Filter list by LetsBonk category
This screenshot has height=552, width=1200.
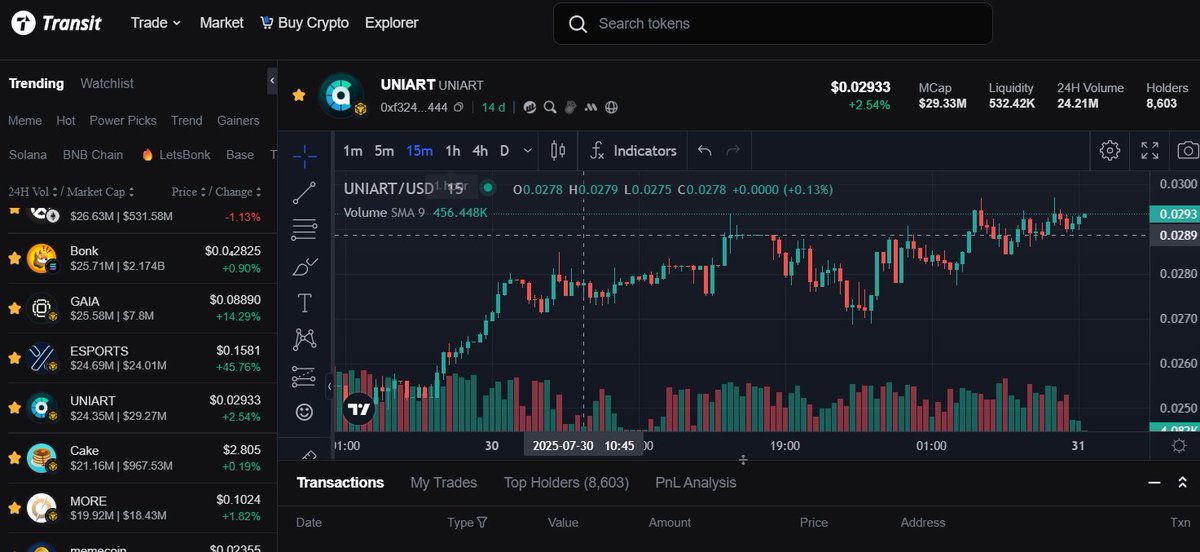[x=175, y=155]
